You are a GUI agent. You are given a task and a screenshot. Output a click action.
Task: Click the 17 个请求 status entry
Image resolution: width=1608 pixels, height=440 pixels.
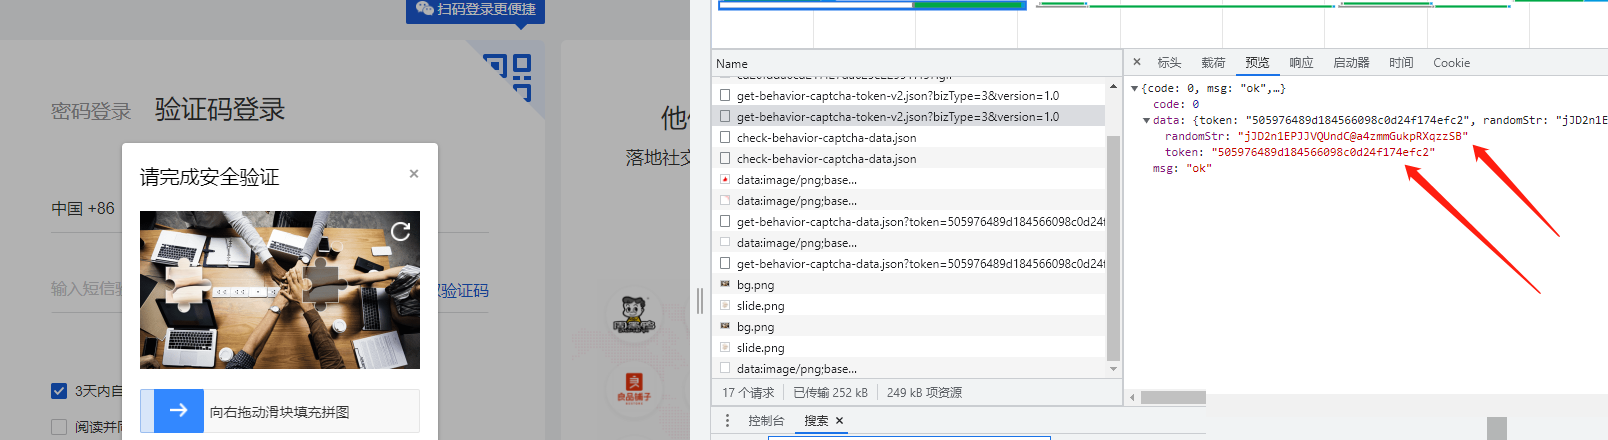(748, 393)
